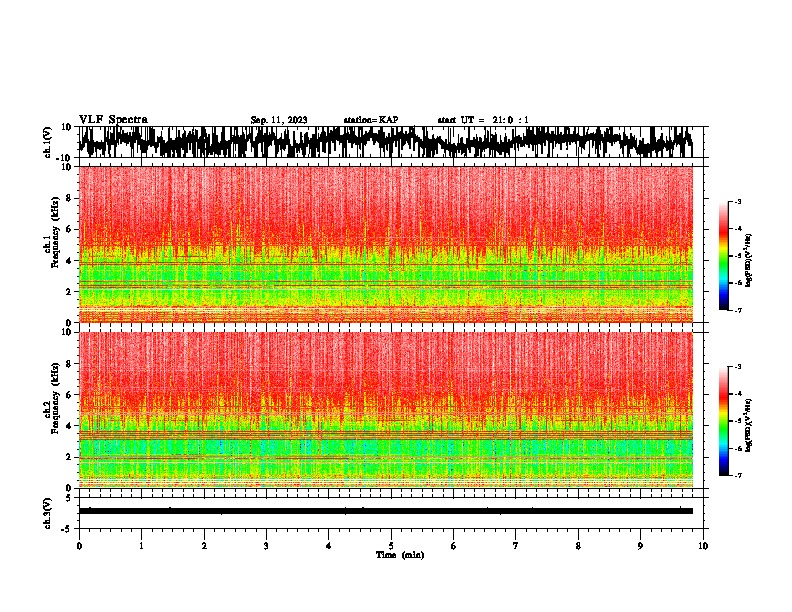Click the "10" tick label ending Time axis

pos(703,546)
